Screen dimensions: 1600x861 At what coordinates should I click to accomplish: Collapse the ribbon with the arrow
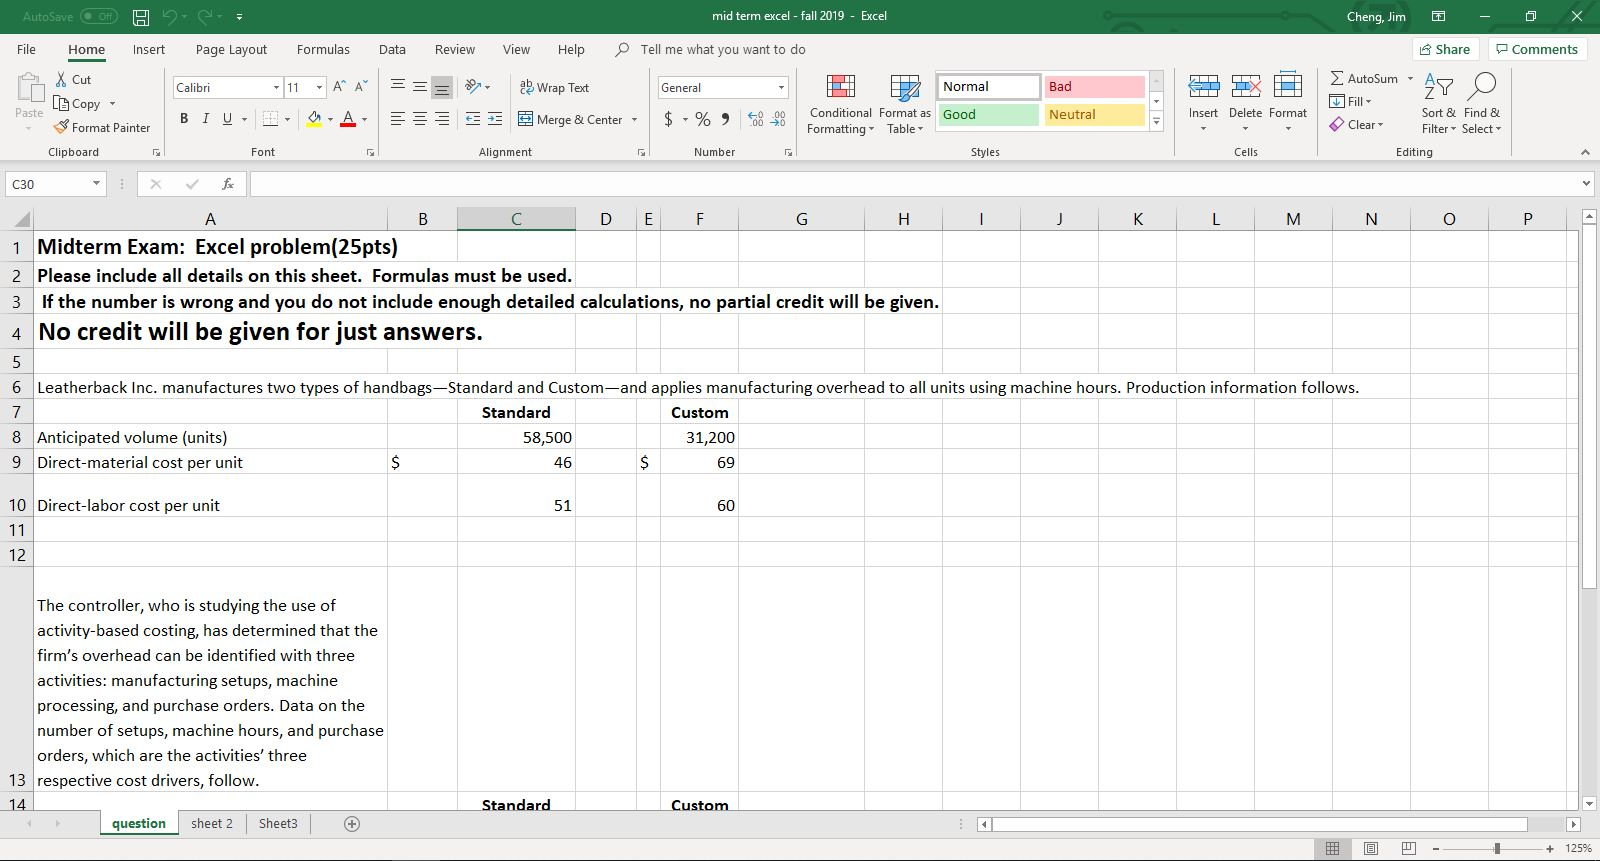pyautogui.click(x=1584, y=152)
